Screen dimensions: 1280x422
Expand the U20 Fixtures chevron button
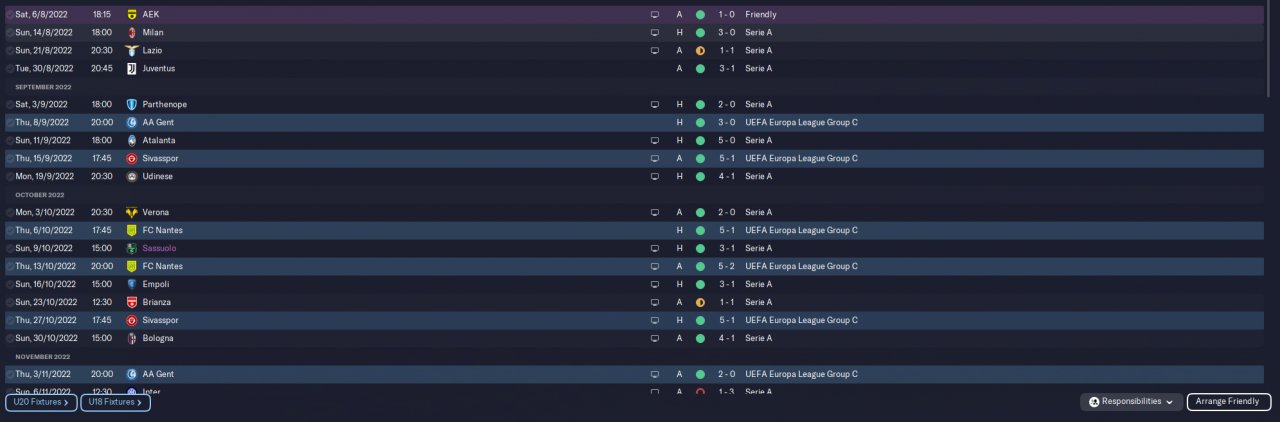[x=41, y=402]
